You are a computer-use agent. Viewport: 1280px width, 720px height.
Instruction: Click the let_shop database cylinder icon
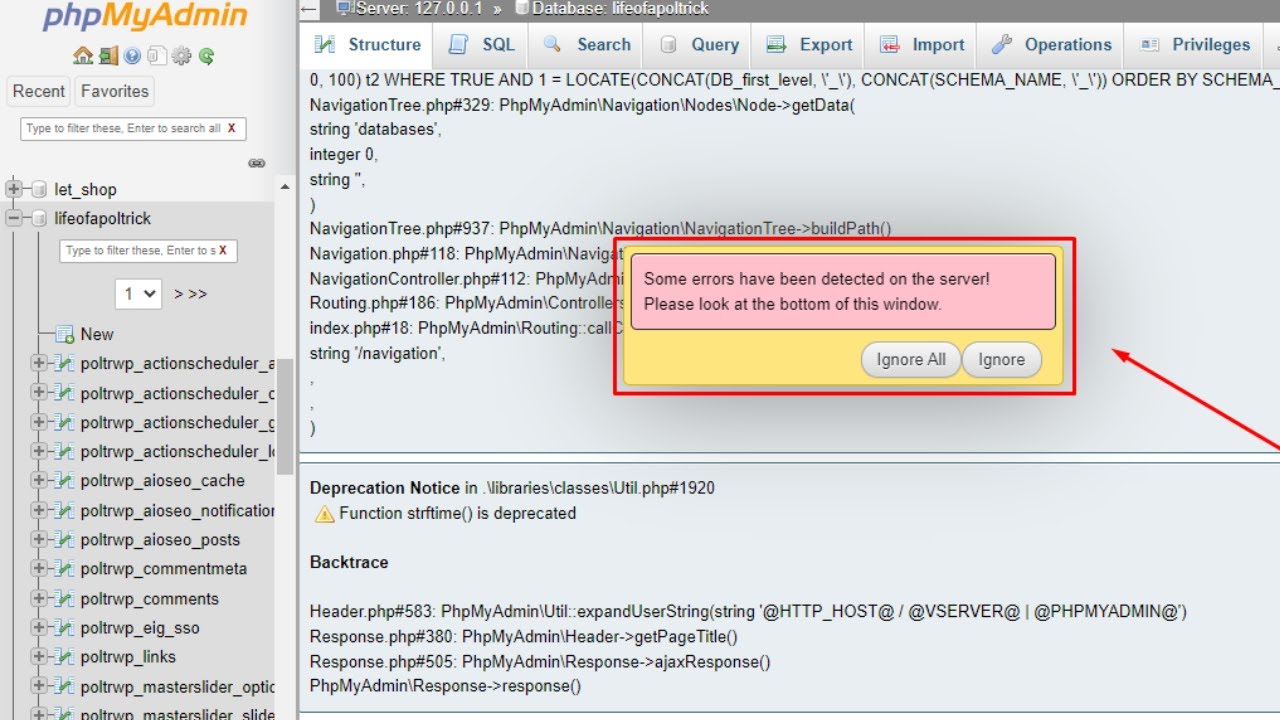(x=39, y=189)
